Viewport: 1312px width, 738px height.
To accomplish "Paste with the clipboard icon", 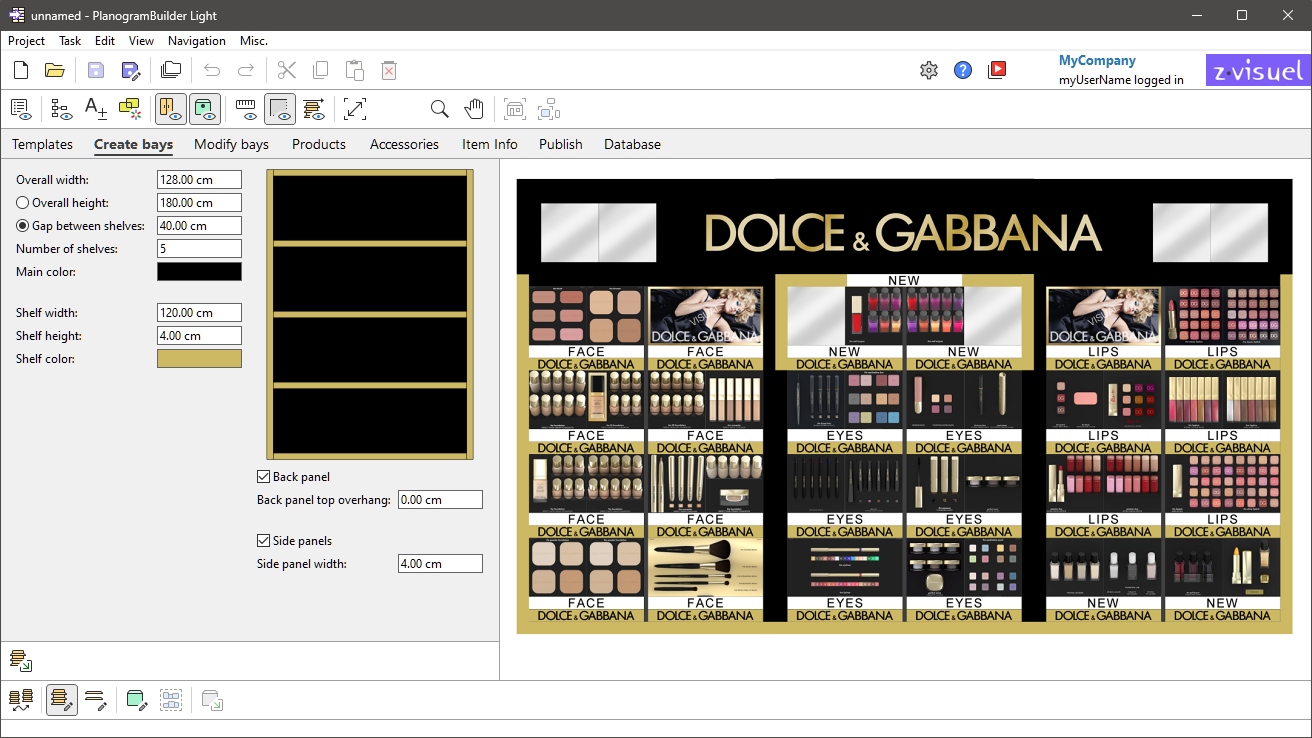I will click(x=355, y=70).
